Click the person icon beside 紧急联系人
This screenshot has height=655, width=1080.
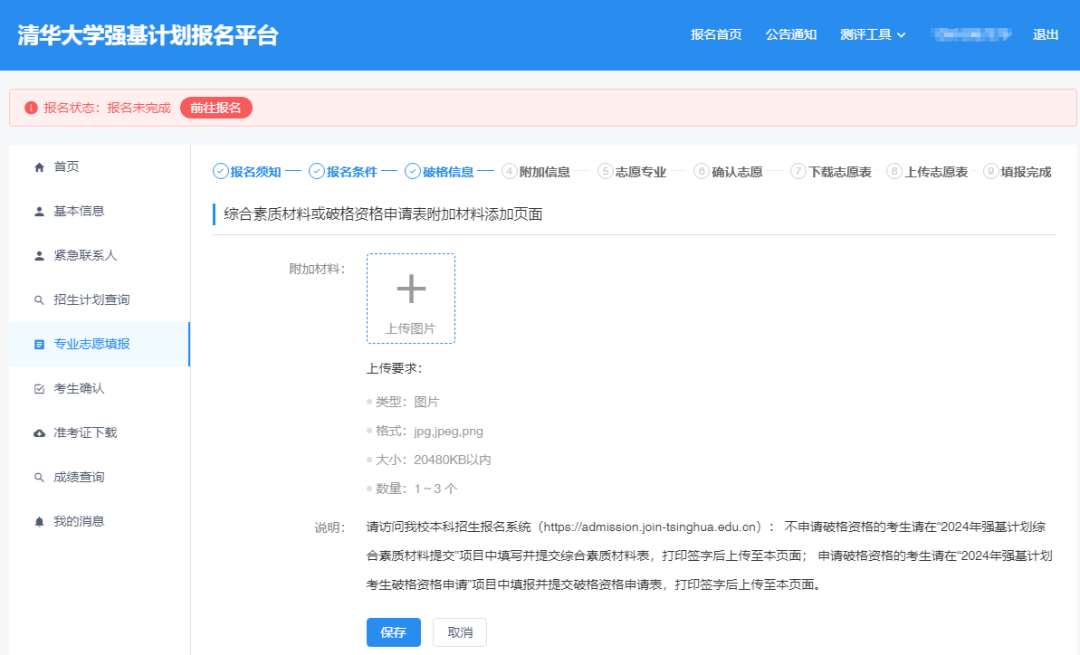coord(39,256)
